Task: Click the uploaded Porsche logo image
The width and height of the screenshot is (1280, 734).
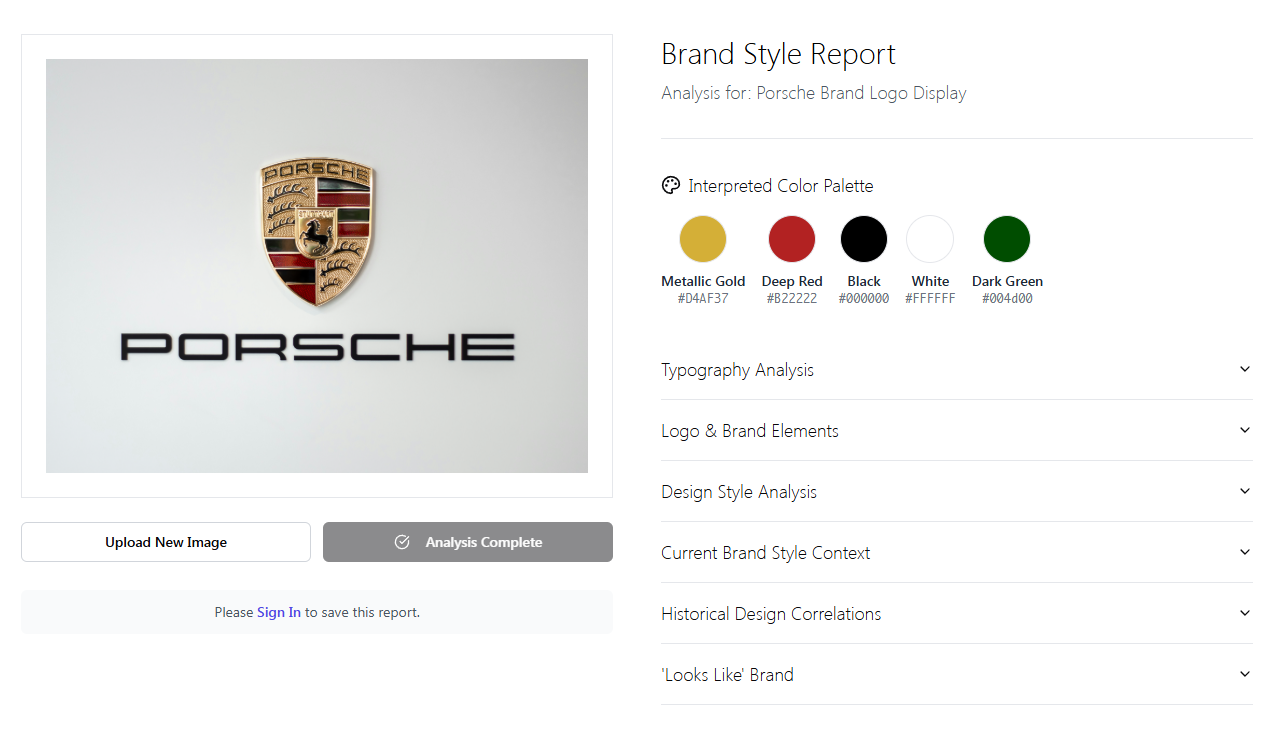Action: coord(317,266)
